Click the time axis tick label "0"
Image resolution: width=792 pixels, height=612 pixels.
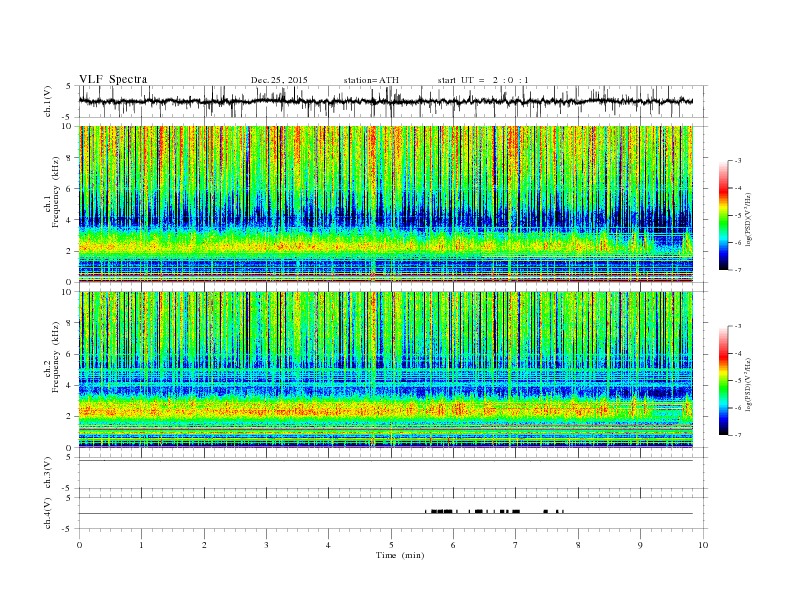79,545
